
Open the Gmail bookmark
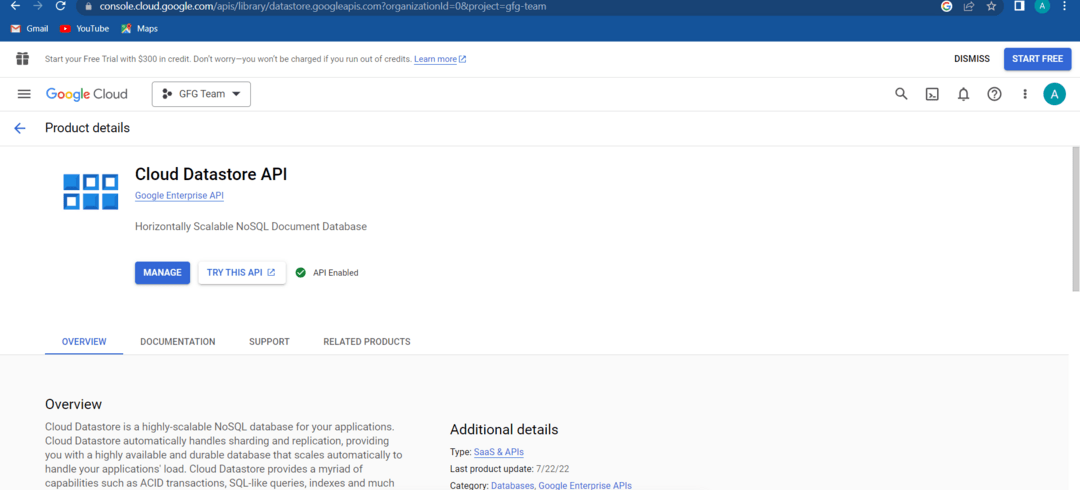click(x=30, y=28)
